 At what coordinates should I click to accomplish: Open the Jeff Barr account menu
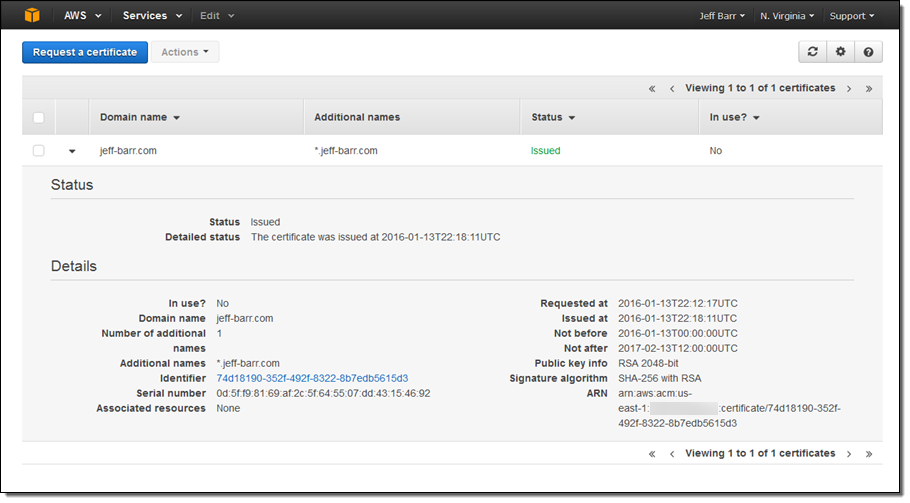click(721, 16)
